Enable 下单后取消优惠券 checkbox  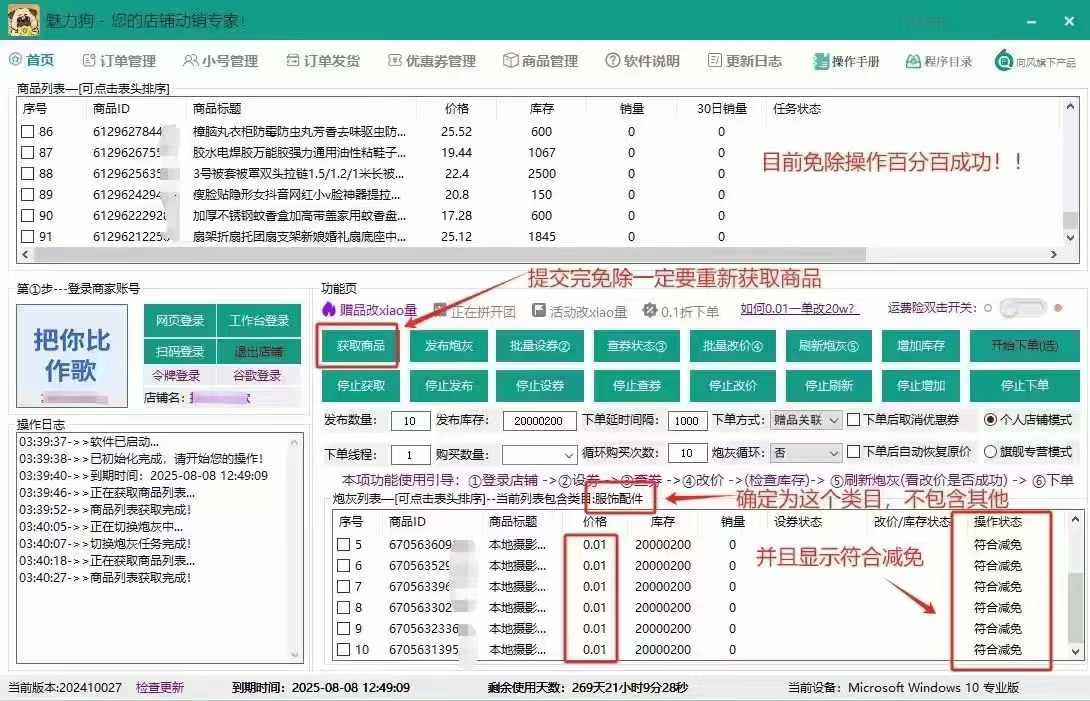coord(854,419)
